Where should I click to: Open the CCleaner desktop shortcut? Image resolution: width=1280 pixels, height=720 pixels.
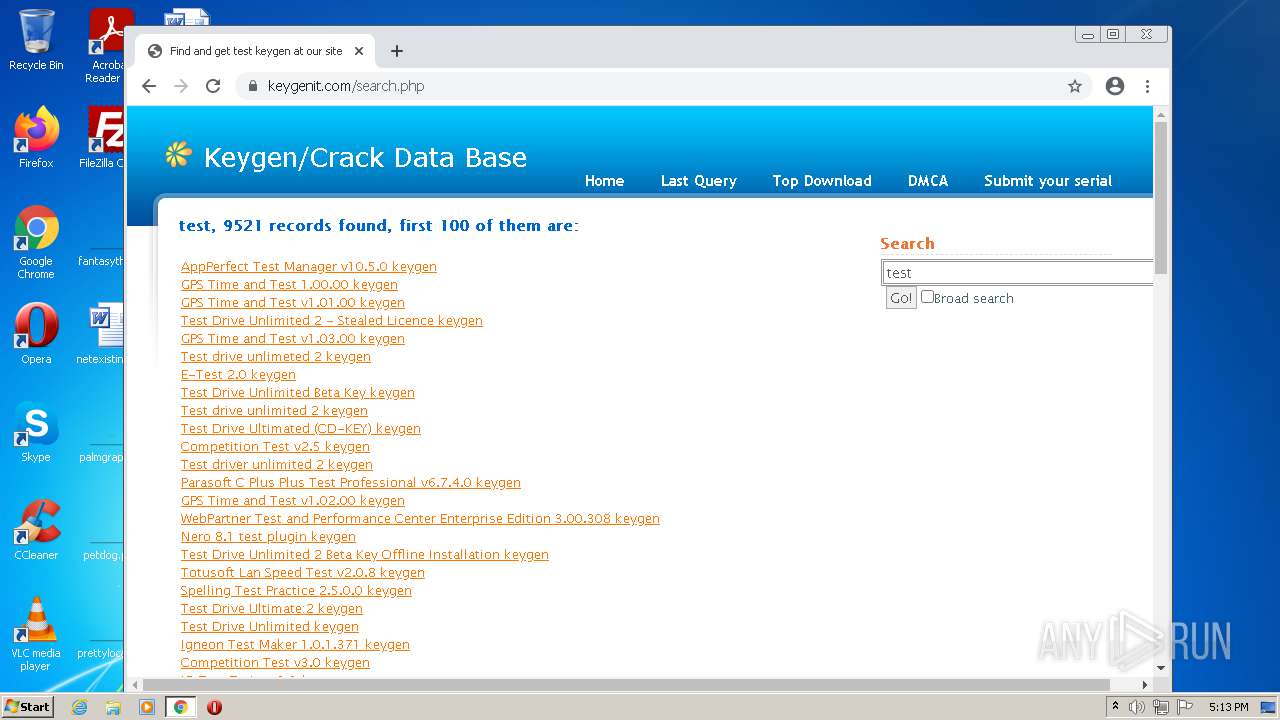click(36, 530)
